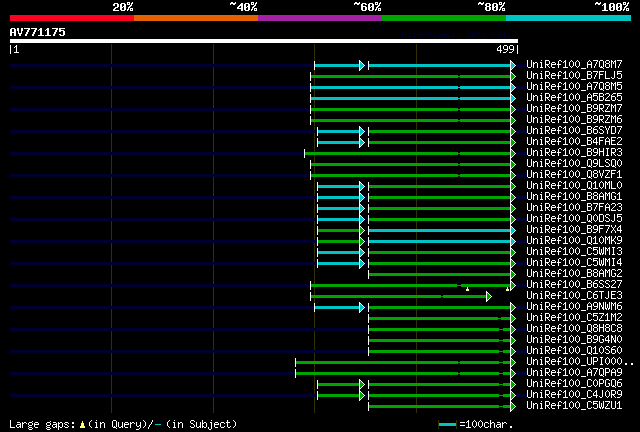Open the UniRef100_B8AMG1 label
Viewport: 640px width, 432px height.
click(574, 197)
